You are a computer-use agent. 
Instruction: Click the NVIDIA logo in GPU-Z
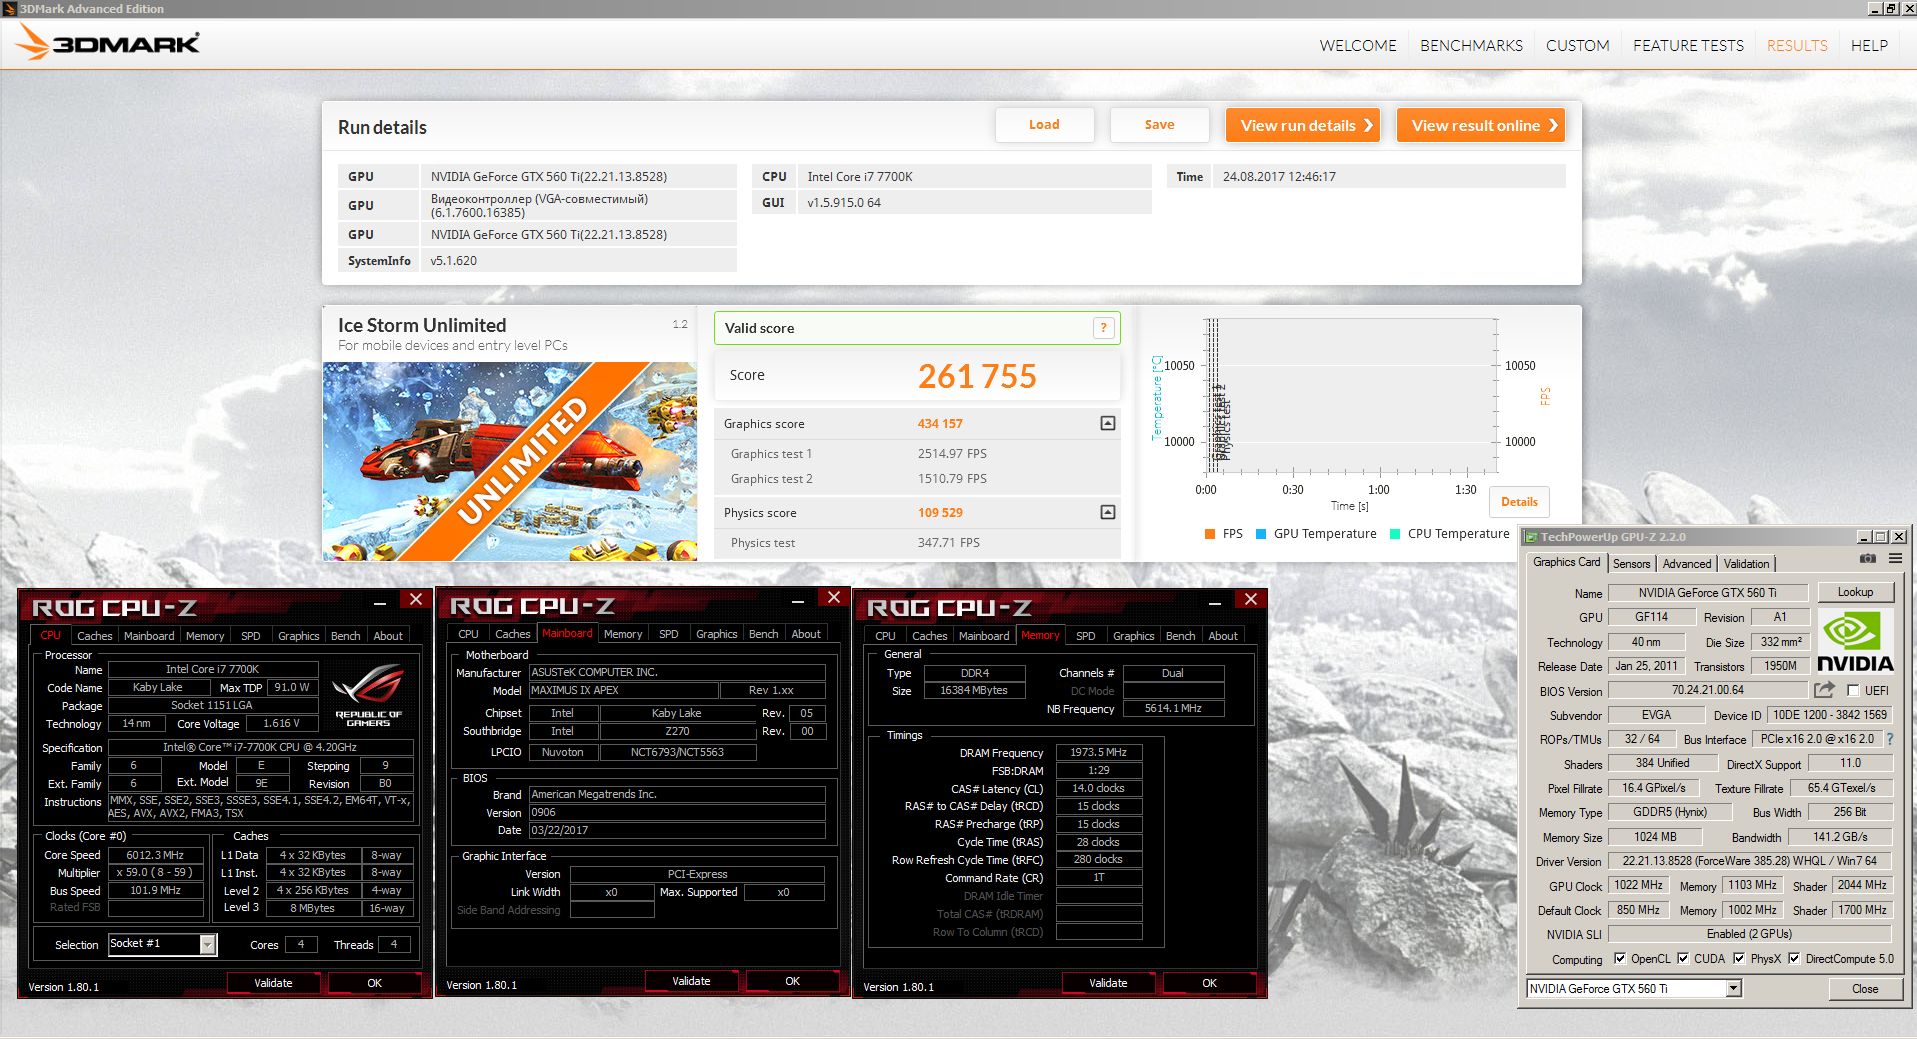pyautogui.click(x=1855, y=641)
